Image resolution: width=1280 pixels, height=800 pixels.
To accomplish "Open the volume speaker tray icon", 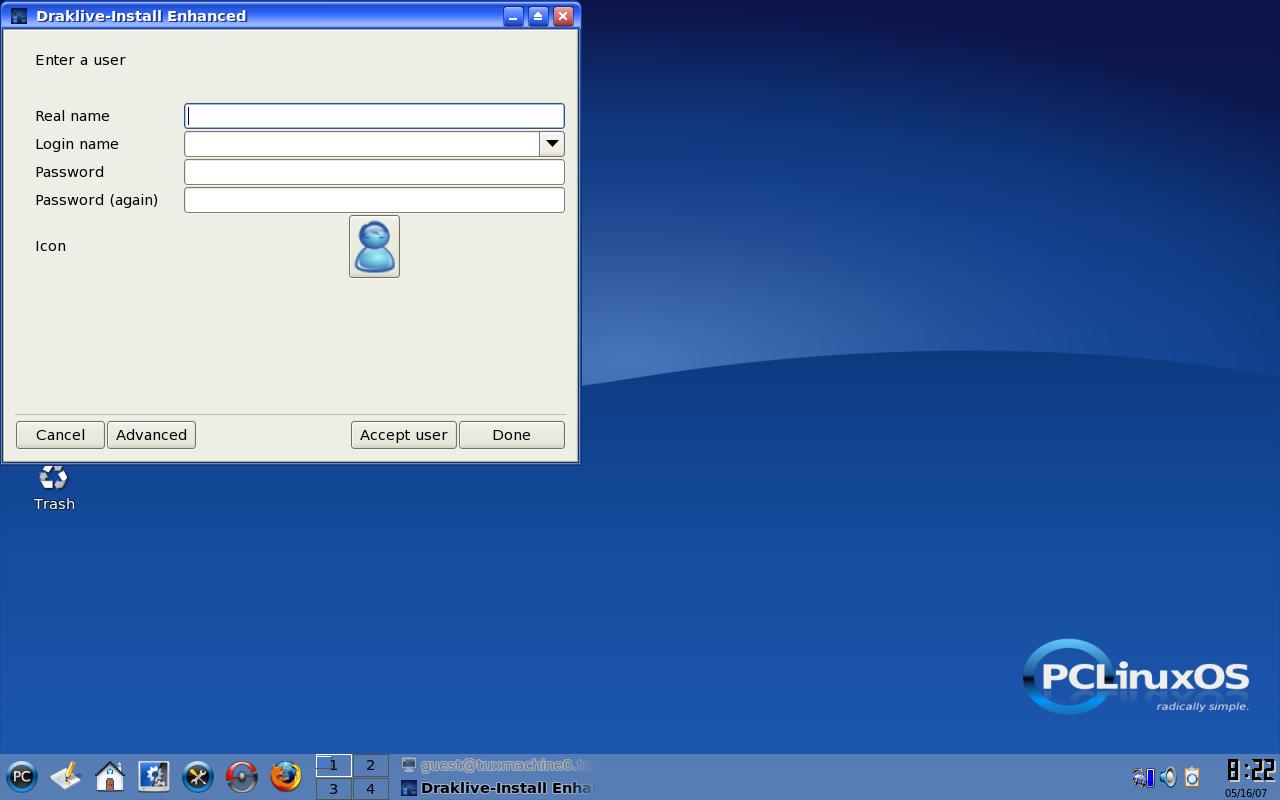I will pyautogui.click(x=1168, y=777).
